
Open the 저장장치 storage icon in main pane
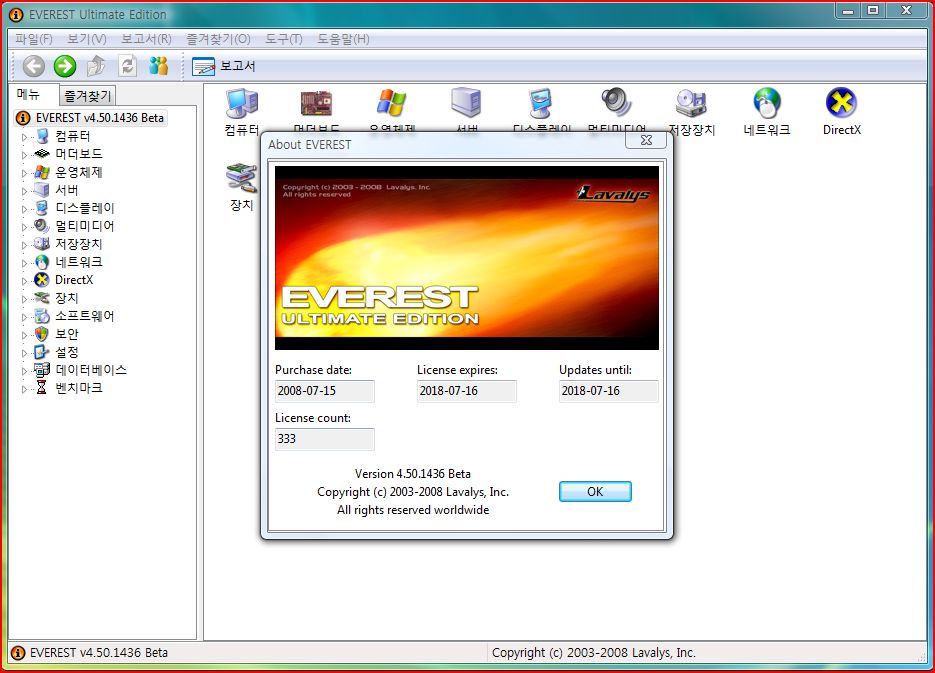tap(691, 112)
